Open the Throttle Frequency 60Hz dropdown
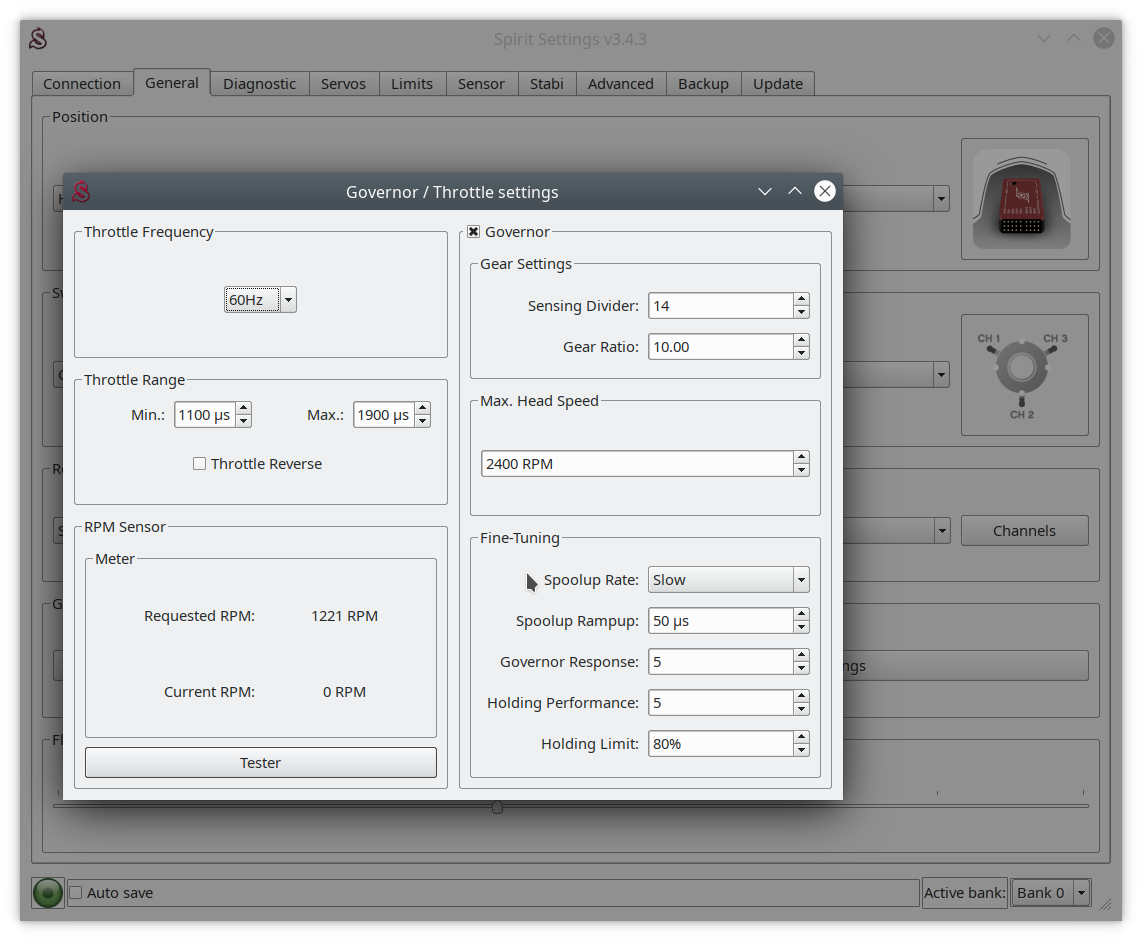Image resolution: width=1142 pixels, height=941 pixels. pyautogui.click(x=260, y=300)
